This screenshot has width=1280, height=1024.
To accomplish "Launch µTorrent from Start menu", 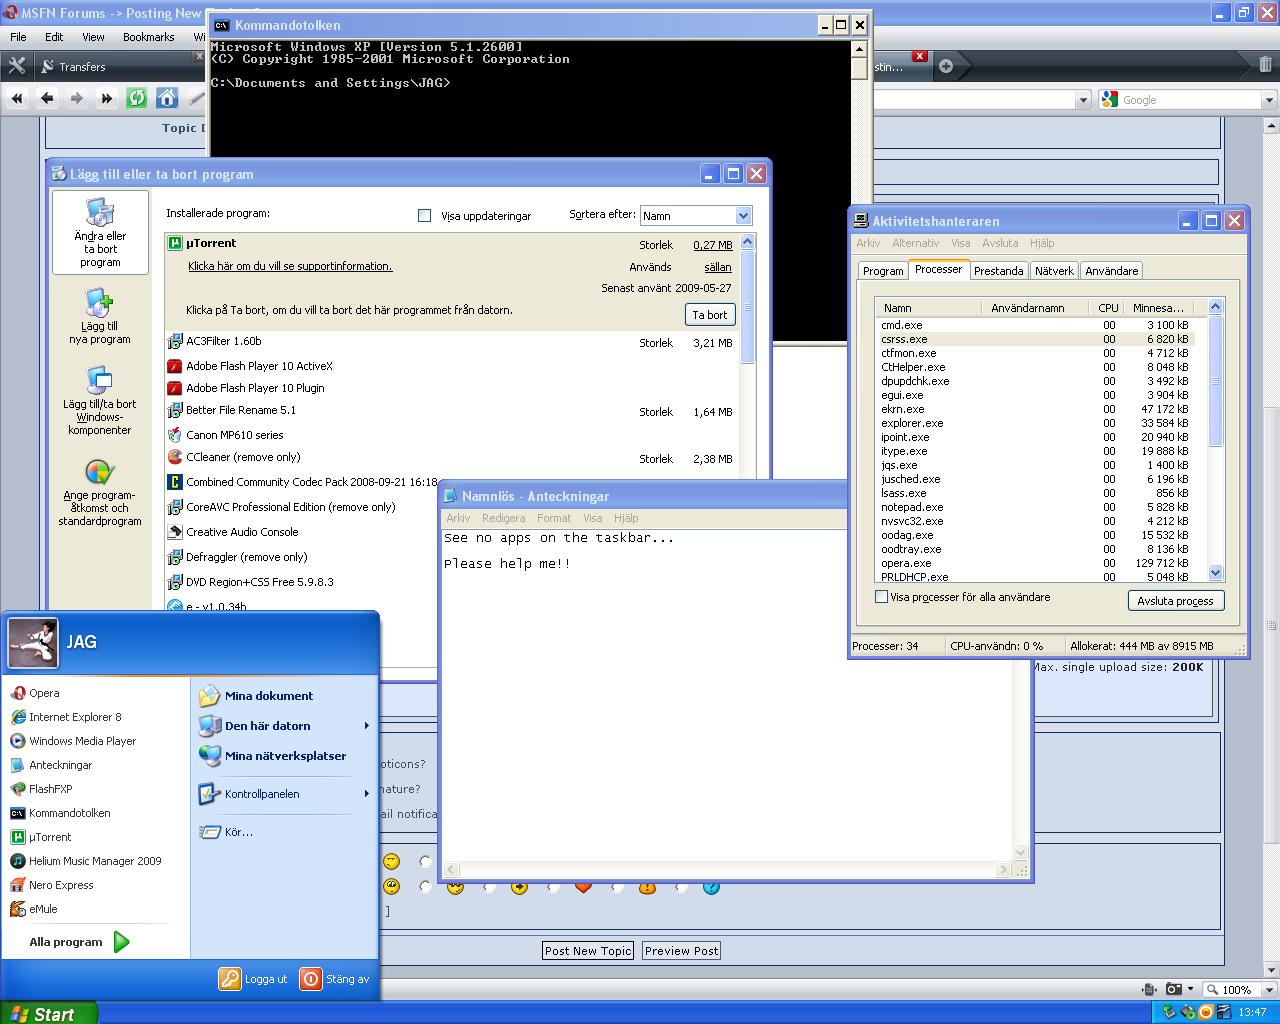I will click(41, 837).
